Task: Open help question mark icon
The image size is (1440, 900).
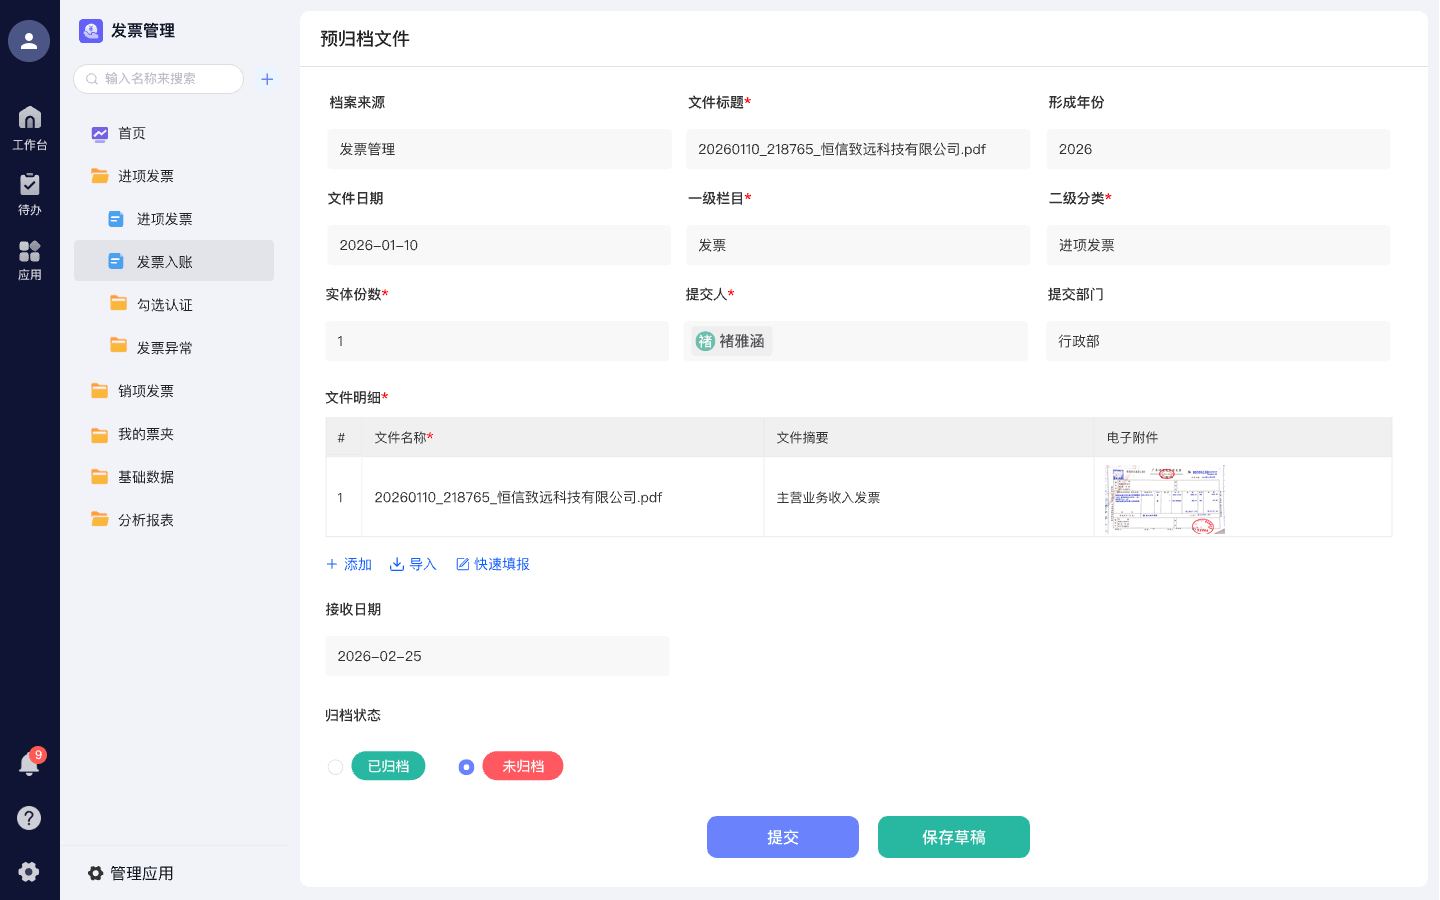Action: (29, 818)
